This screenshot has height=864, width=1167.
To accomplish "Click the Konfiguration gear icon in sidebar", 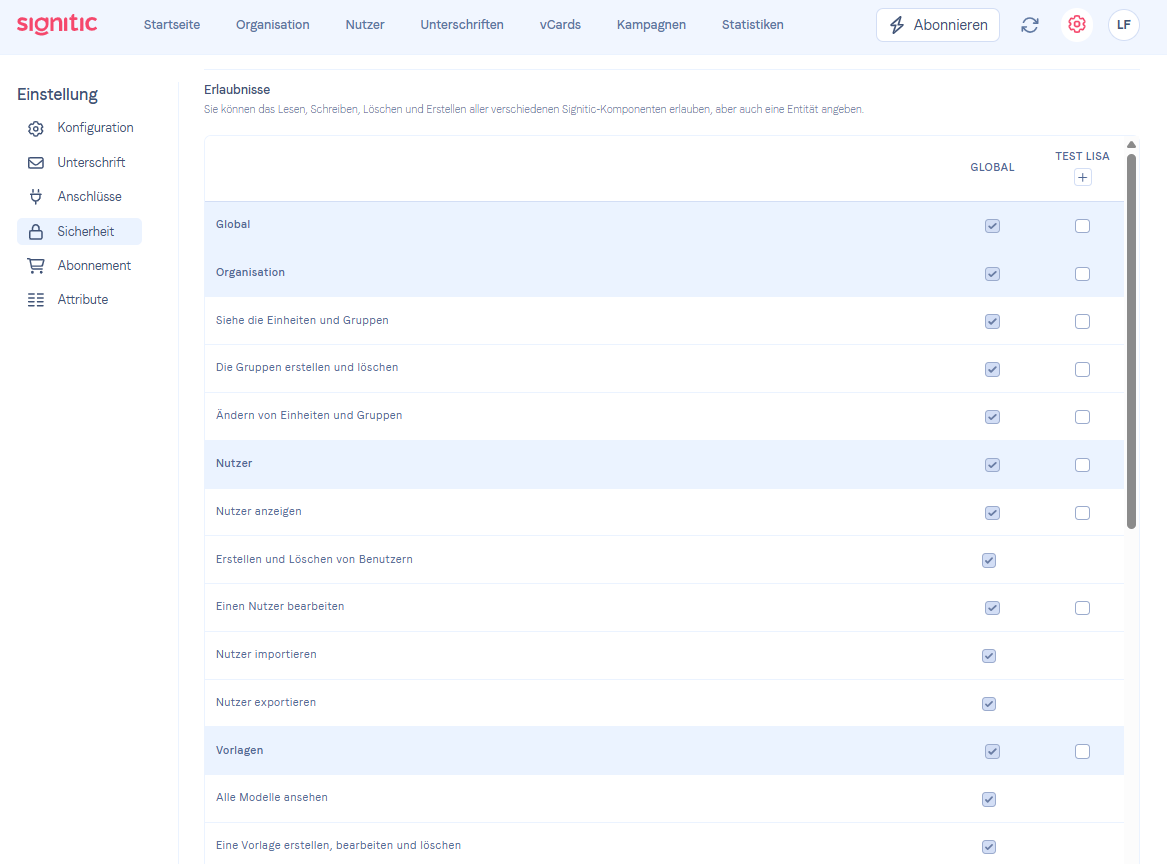I will [x=36, y=128].
